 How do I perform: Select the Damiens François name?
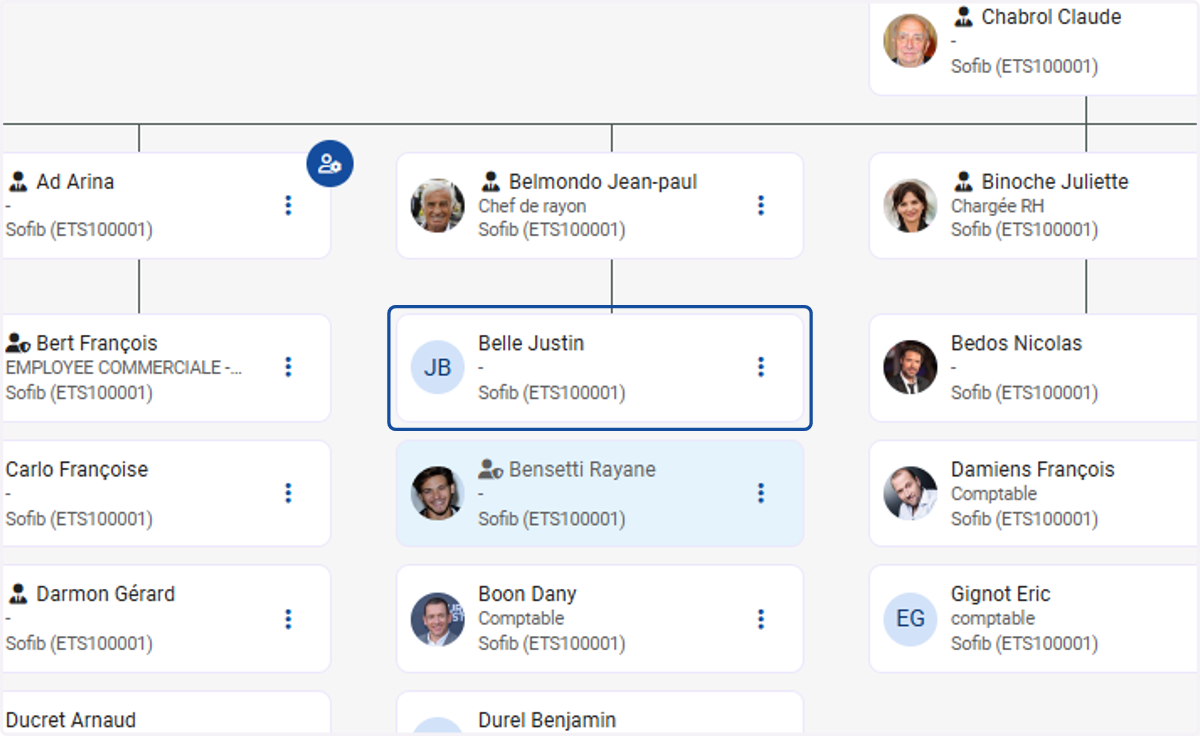(1033, 470)
